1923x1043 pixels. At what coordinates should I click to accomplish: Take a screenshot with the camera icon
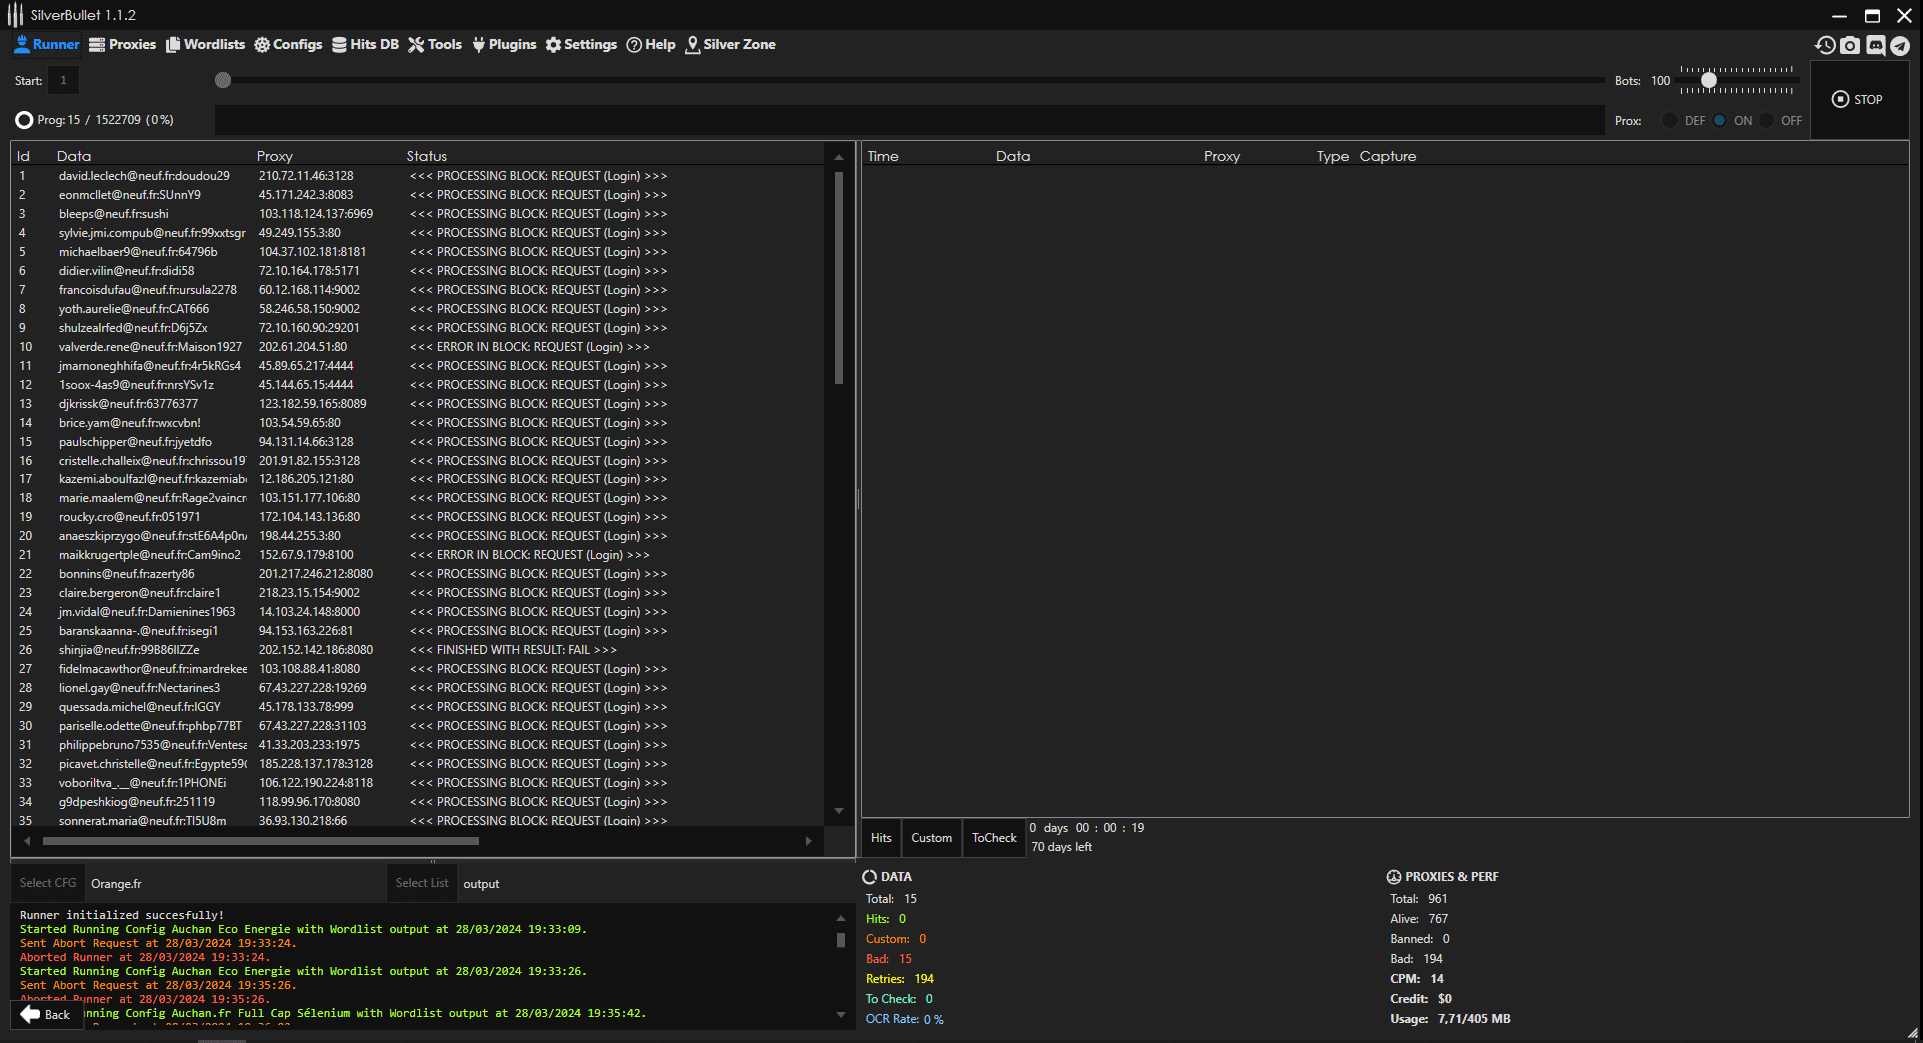1850,45
